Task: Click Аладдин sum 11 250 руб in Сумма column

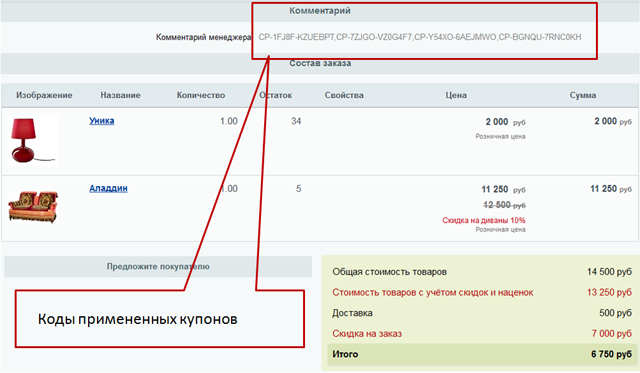Action: [x=611, y=189]
